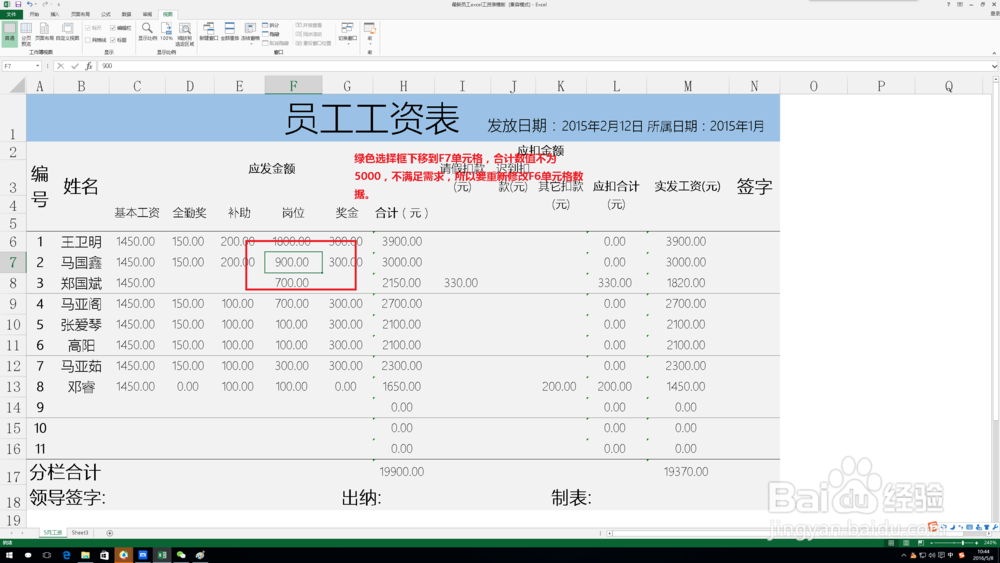Click the confirm checkmark in formula bar
The image size is (1000, 563).
[x=75, y=66]
